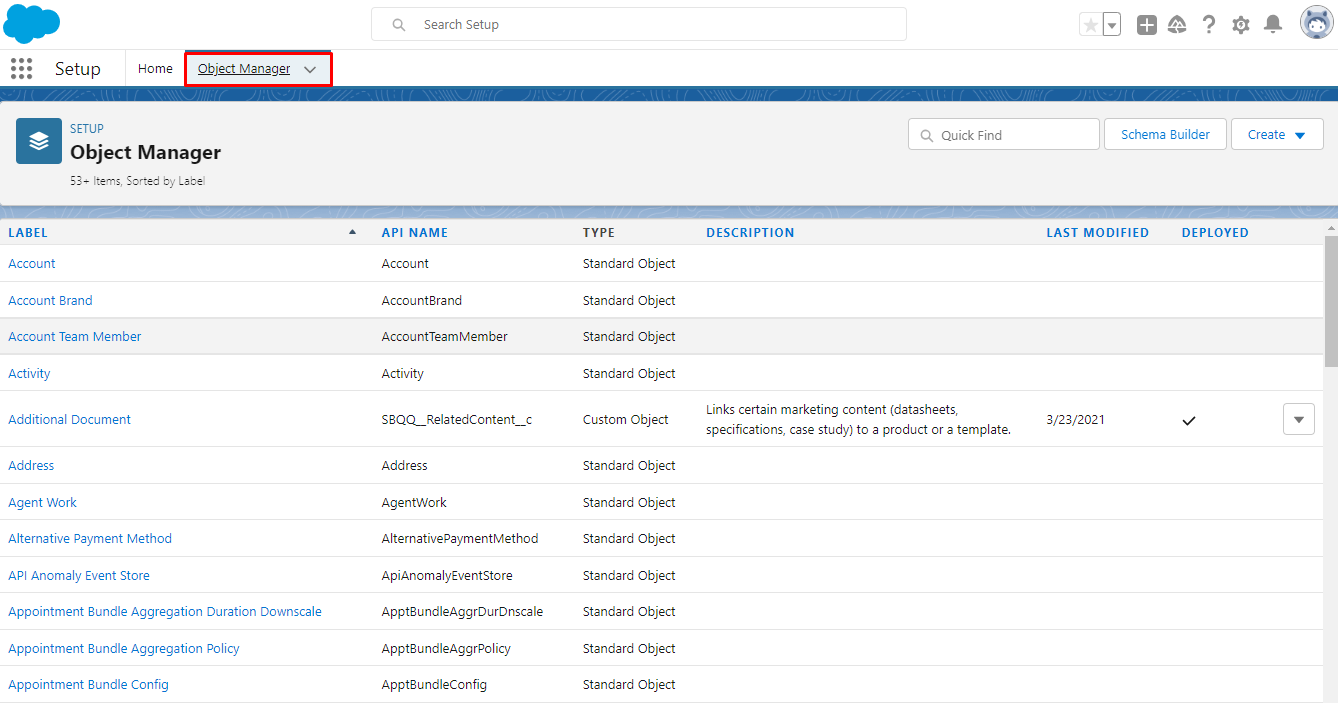Click the Object Manager layers icon
The image size is (1338, 703).
[x=39, y=141]
